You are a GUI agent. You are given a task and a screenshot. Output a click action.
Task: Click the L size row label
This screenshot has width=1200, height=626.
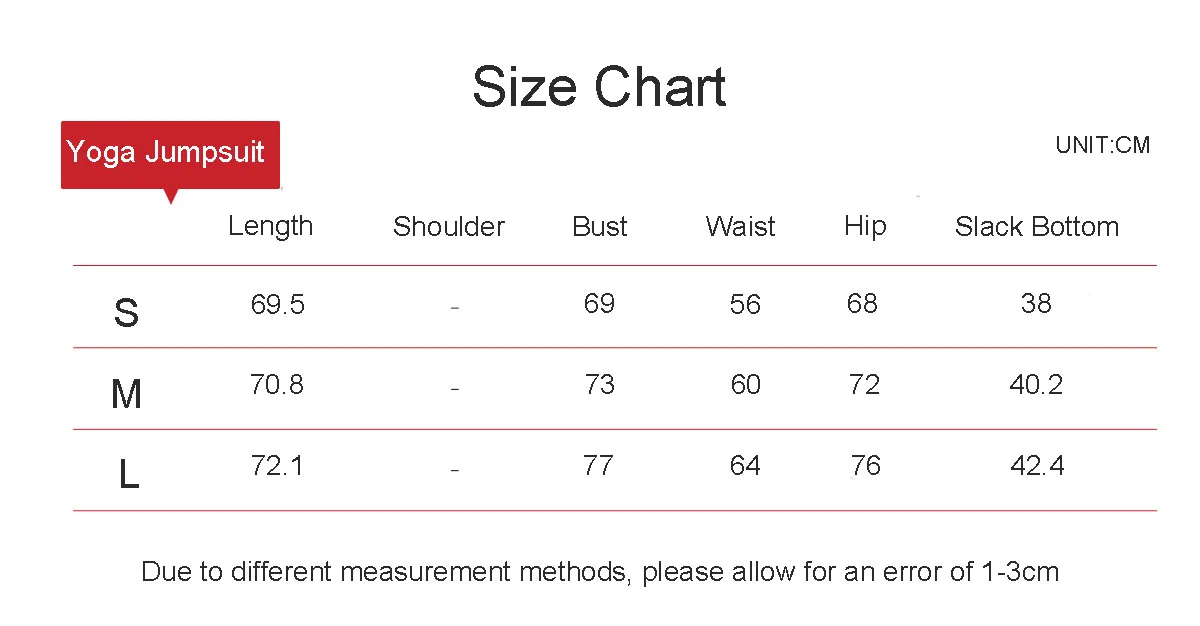128,475
